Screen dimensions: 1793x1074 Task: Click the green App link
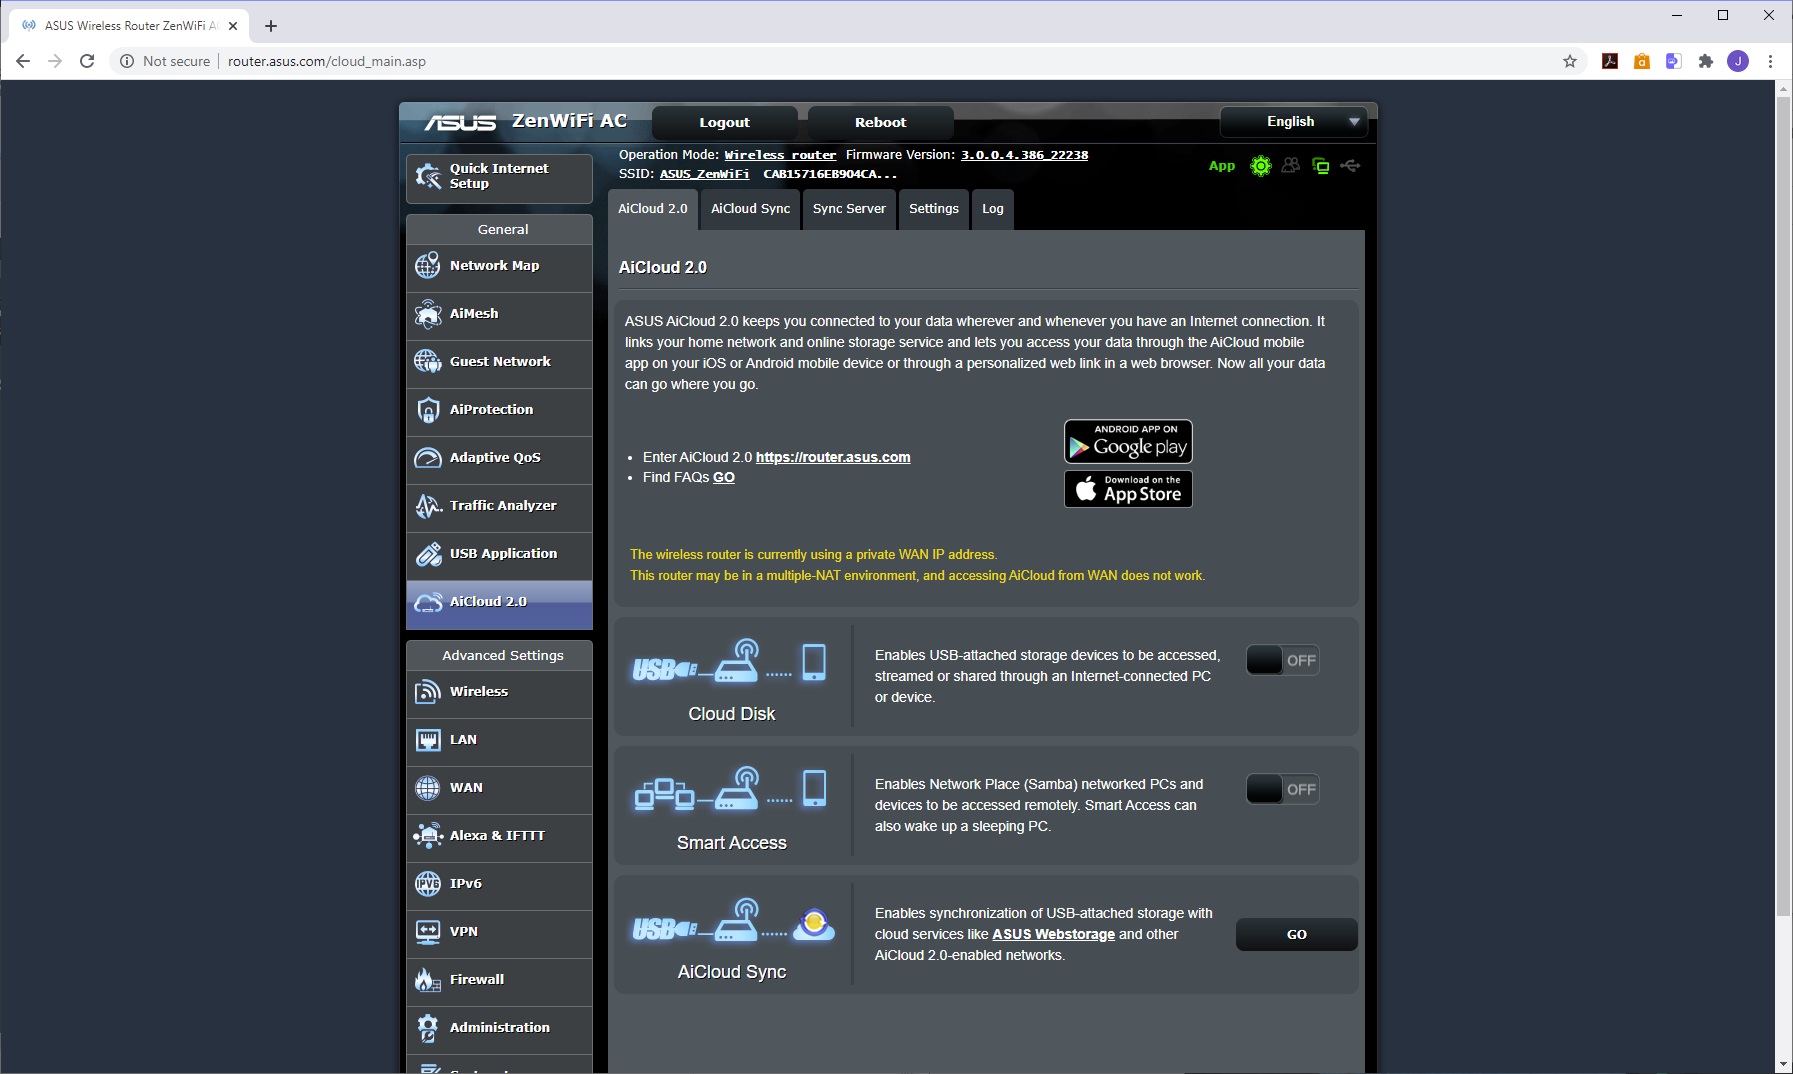click(x=1222, y=166)
